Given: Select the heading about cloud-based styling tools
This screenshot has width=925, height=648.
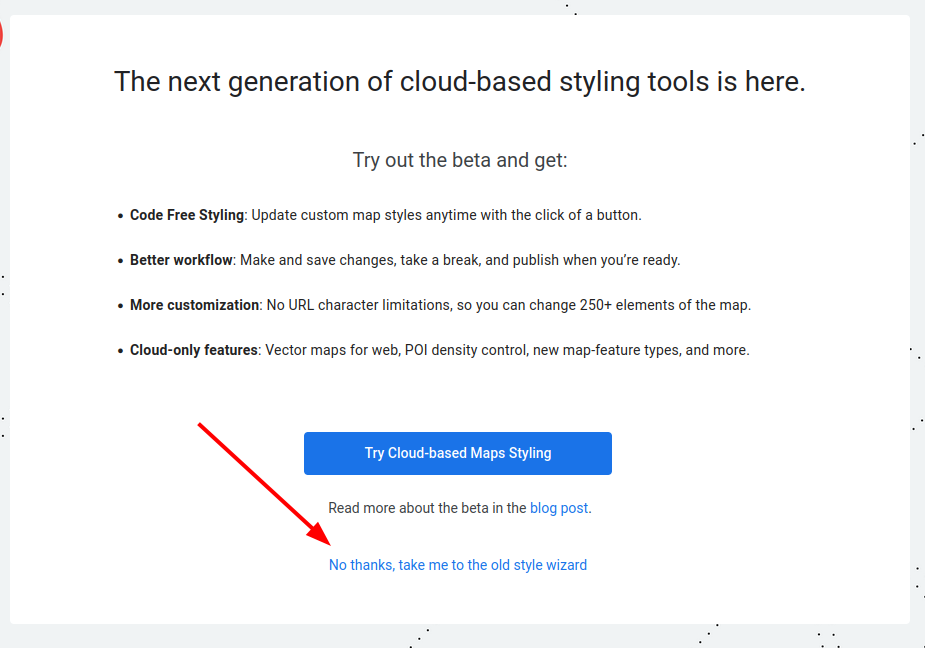Looking at the screenshot, I should tap(460, 81).
